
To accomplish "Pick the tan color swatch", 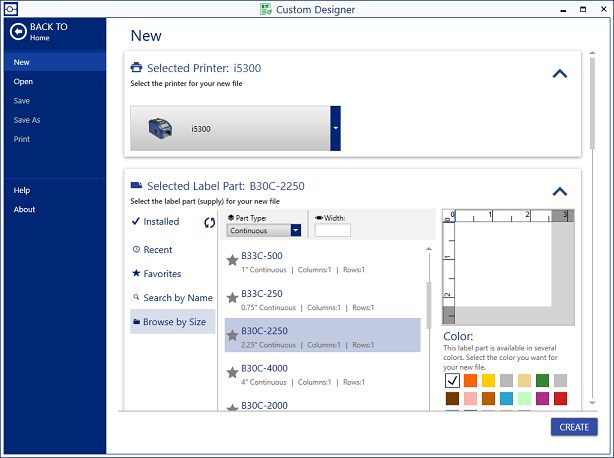I will click(x=524, y=380).
